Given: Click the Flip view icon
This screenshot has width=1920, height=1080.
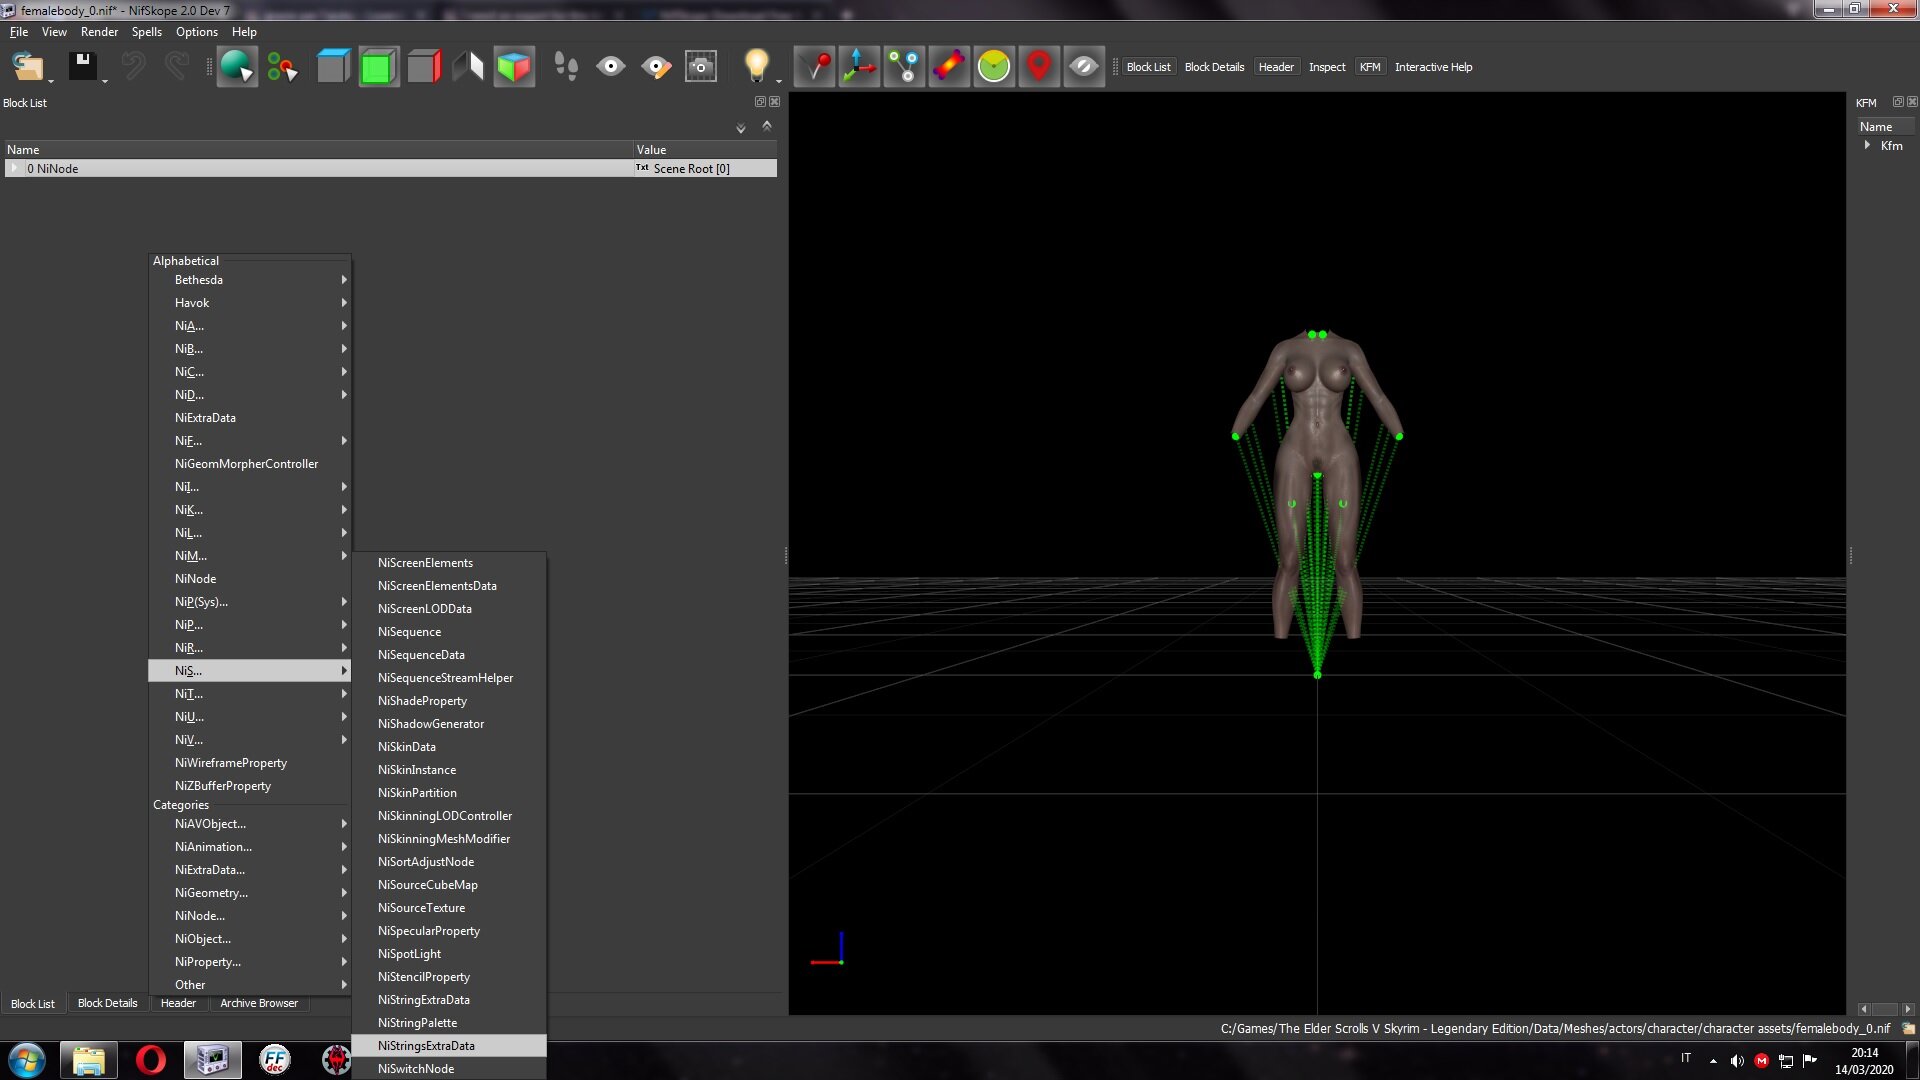Looking at the screenshot, I should point(468,67).
